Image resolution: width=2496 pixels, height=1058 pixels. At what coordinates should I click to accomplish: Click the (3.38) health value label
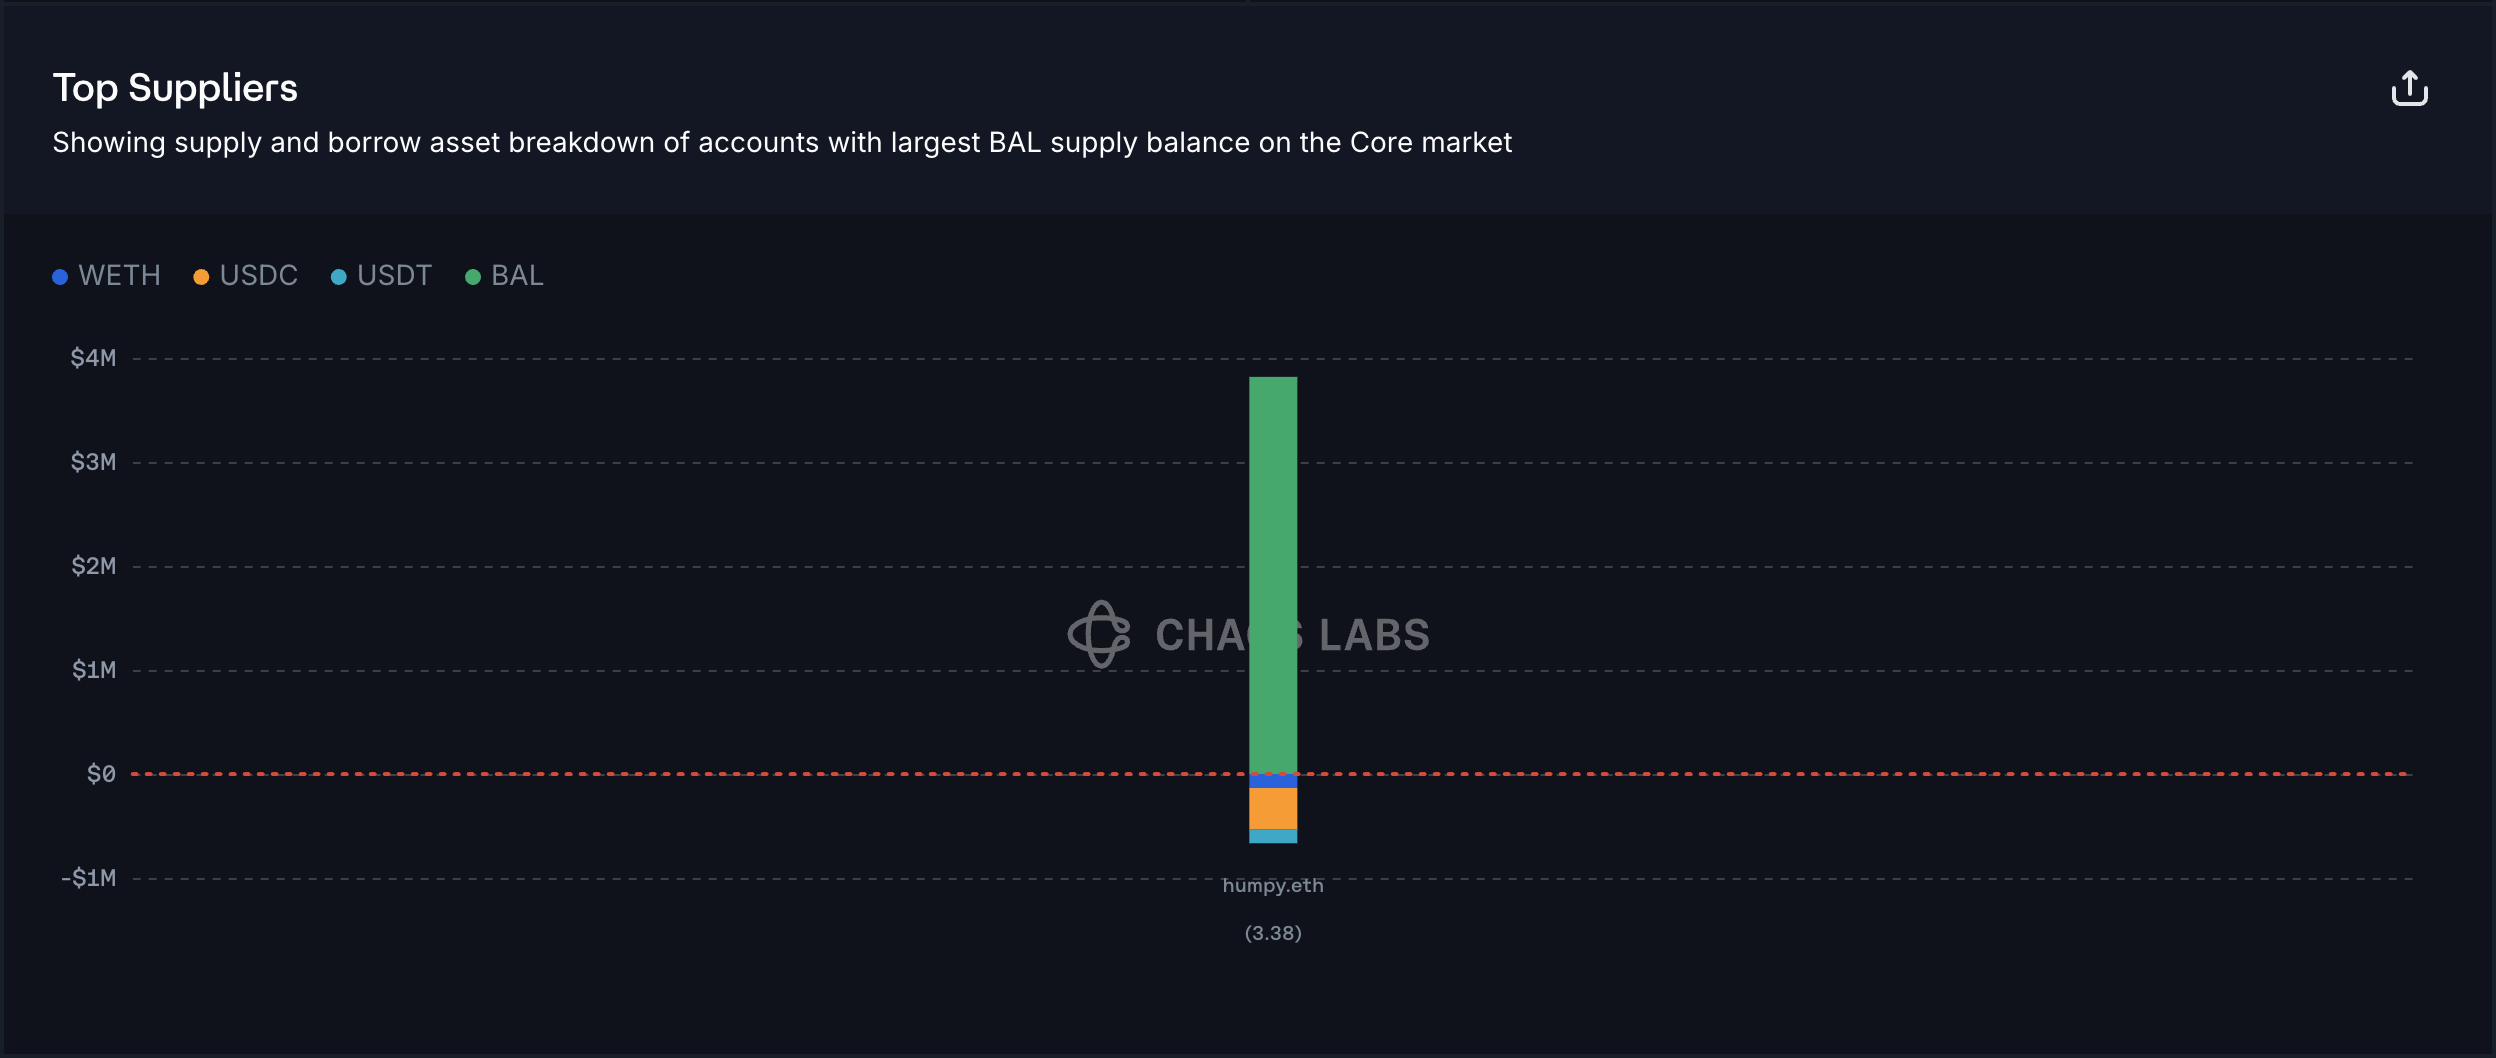(1273, 933)
